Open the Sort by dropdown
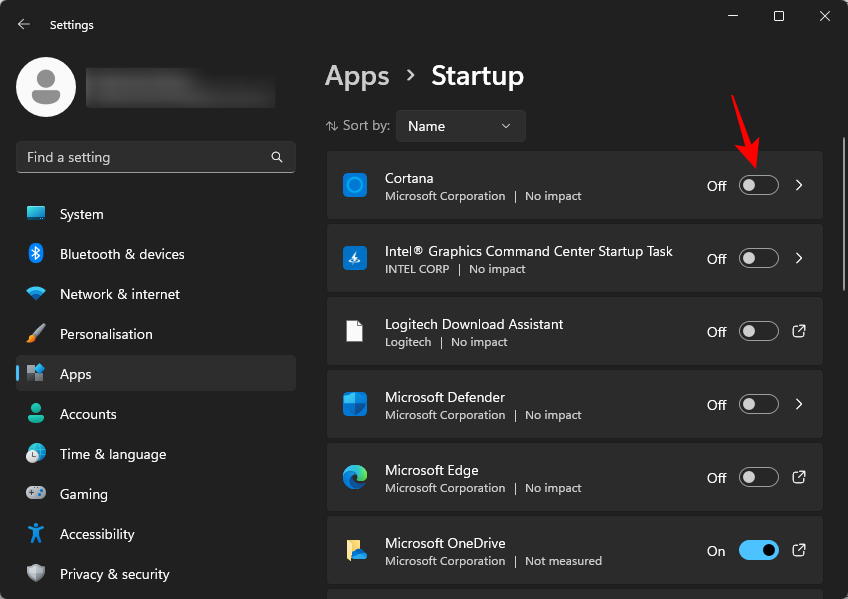The height and width of the screenshot is (599, 848). (x=460, y=126)
